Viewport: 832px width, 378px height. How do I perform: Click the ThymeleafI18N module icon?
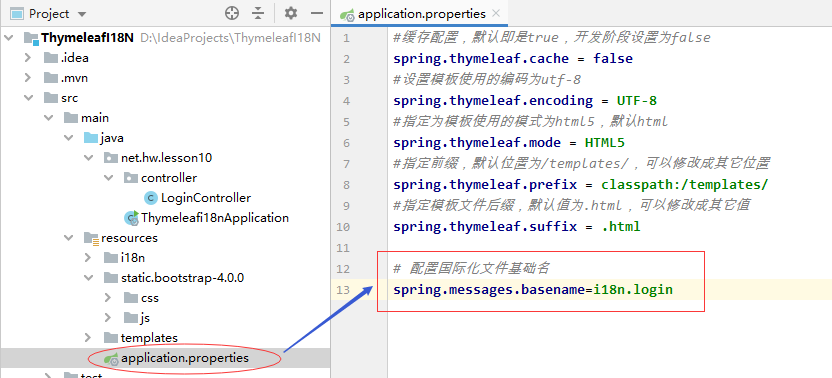point(31,38)
